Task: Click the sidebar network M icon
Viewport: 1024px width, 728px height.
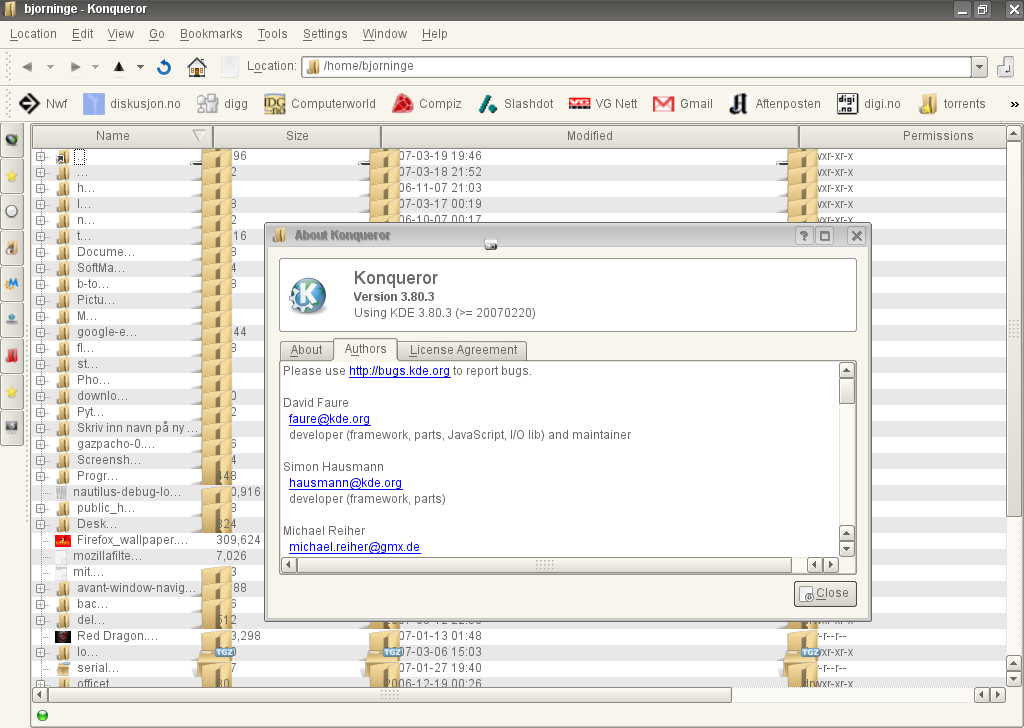Action: tap(12, 283)
